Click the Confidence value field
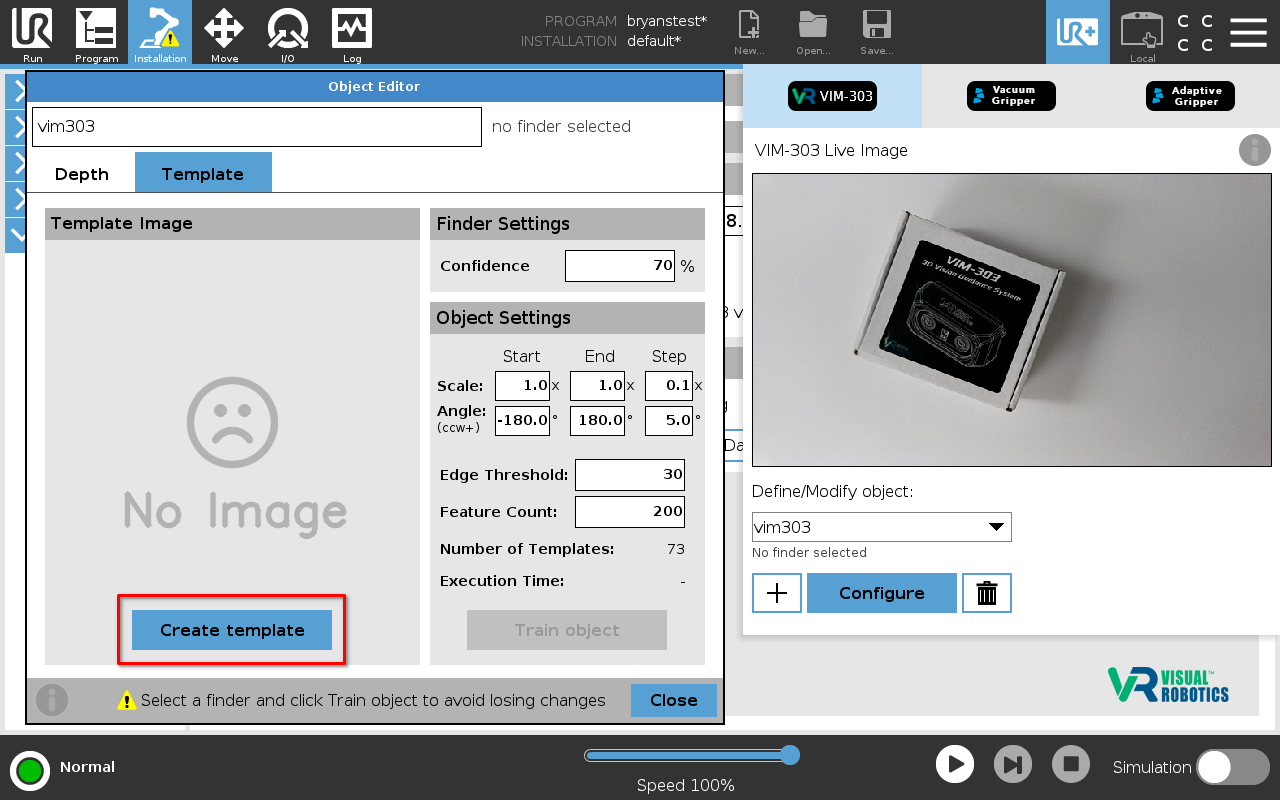The image size is (1280, 800). click(x=620, y=266)
